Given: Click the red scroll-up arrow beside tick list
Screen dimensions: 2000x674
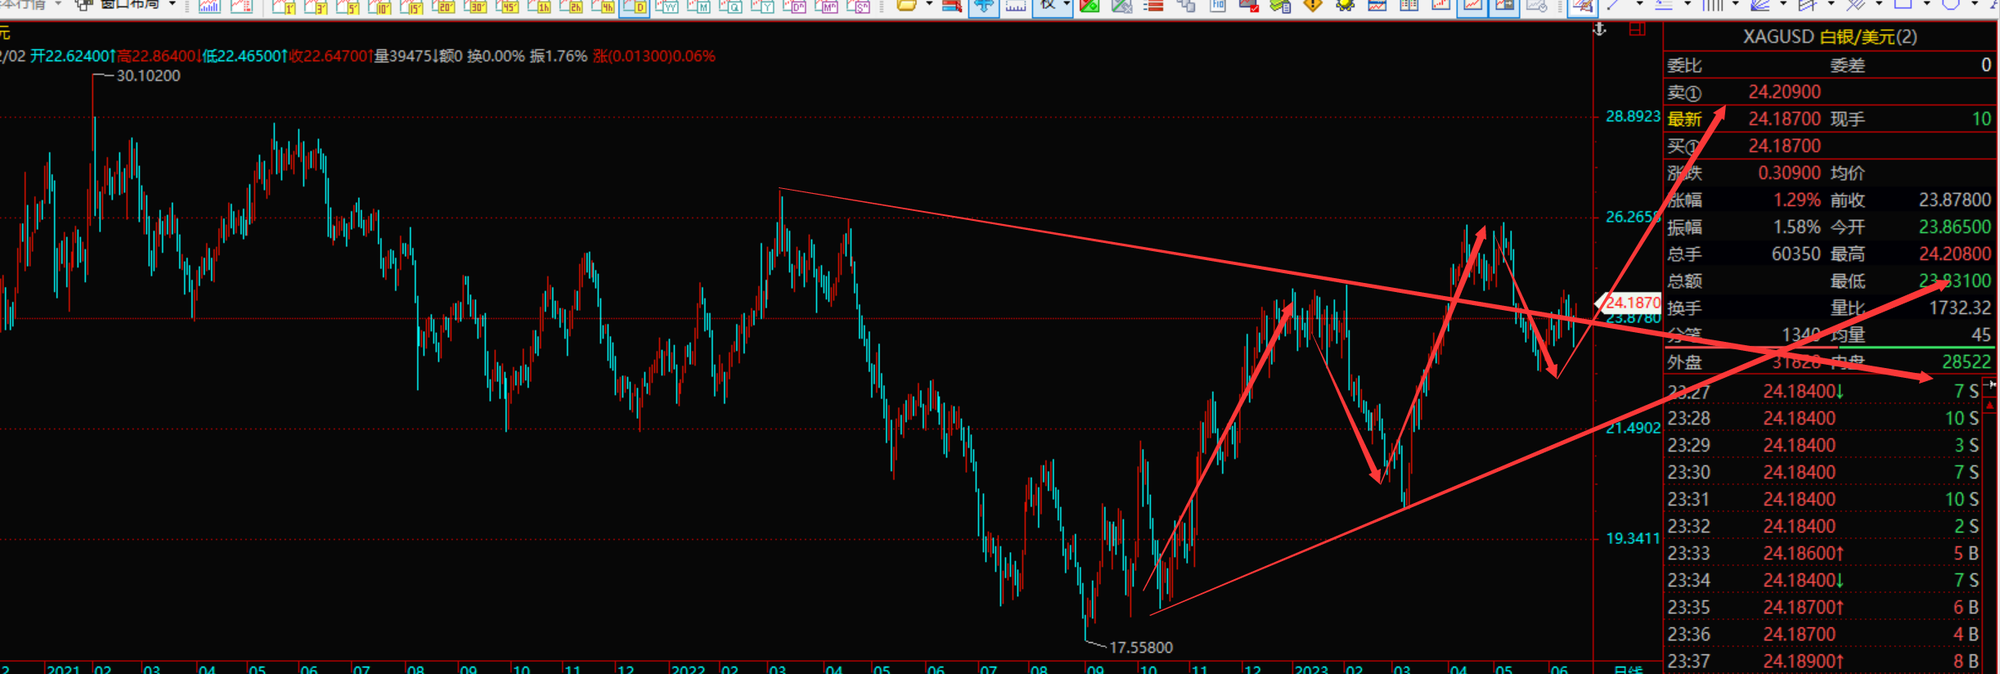Looking at the screenshot, I should coord(1990,405).
